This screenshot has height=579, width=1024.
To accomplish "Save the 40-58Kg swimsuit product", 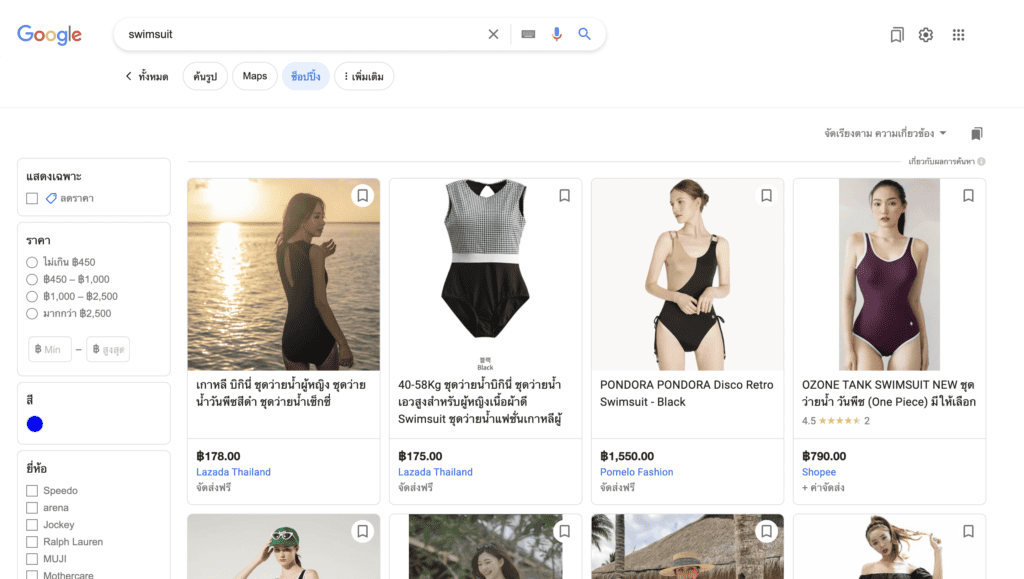I will [x=564, y=195].
